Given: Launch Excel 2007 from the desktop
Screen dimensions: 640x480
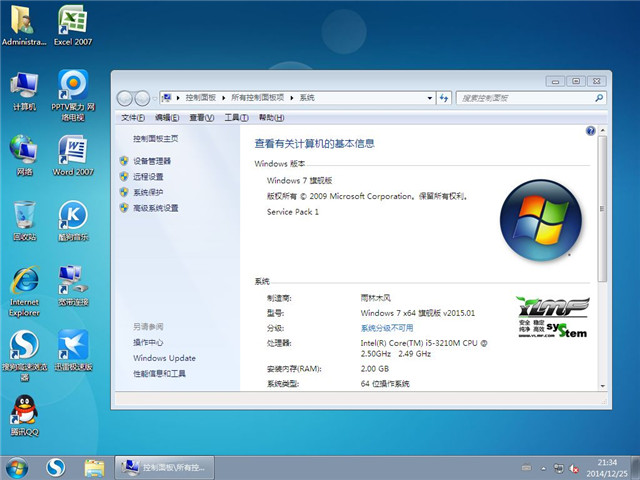Looking at the screenshot, I should pyautogui.click(x=73, y=25).
